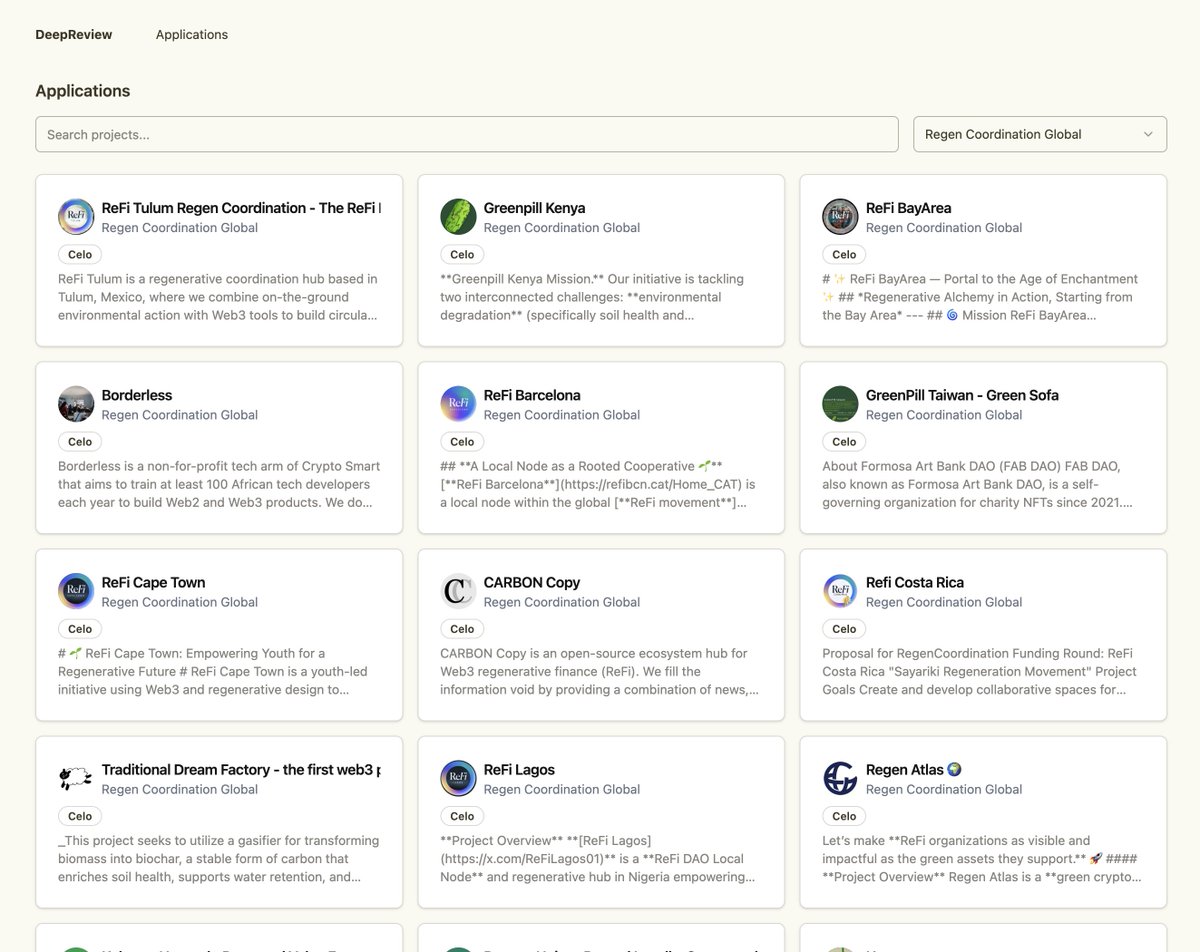
Task: Open the Greenpill Kenya application title
Action: tap(534, 208)
